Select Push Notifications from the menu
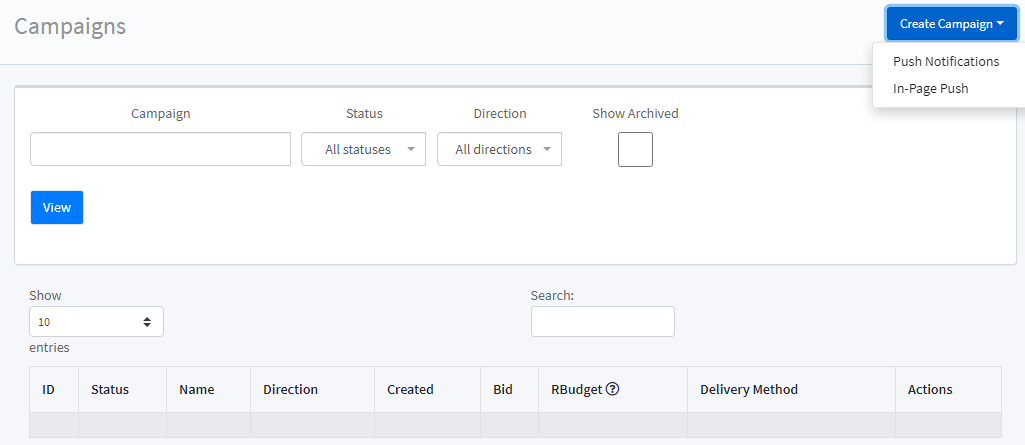Viewport: 1025px width, 445px height. (x=945, y=61)
